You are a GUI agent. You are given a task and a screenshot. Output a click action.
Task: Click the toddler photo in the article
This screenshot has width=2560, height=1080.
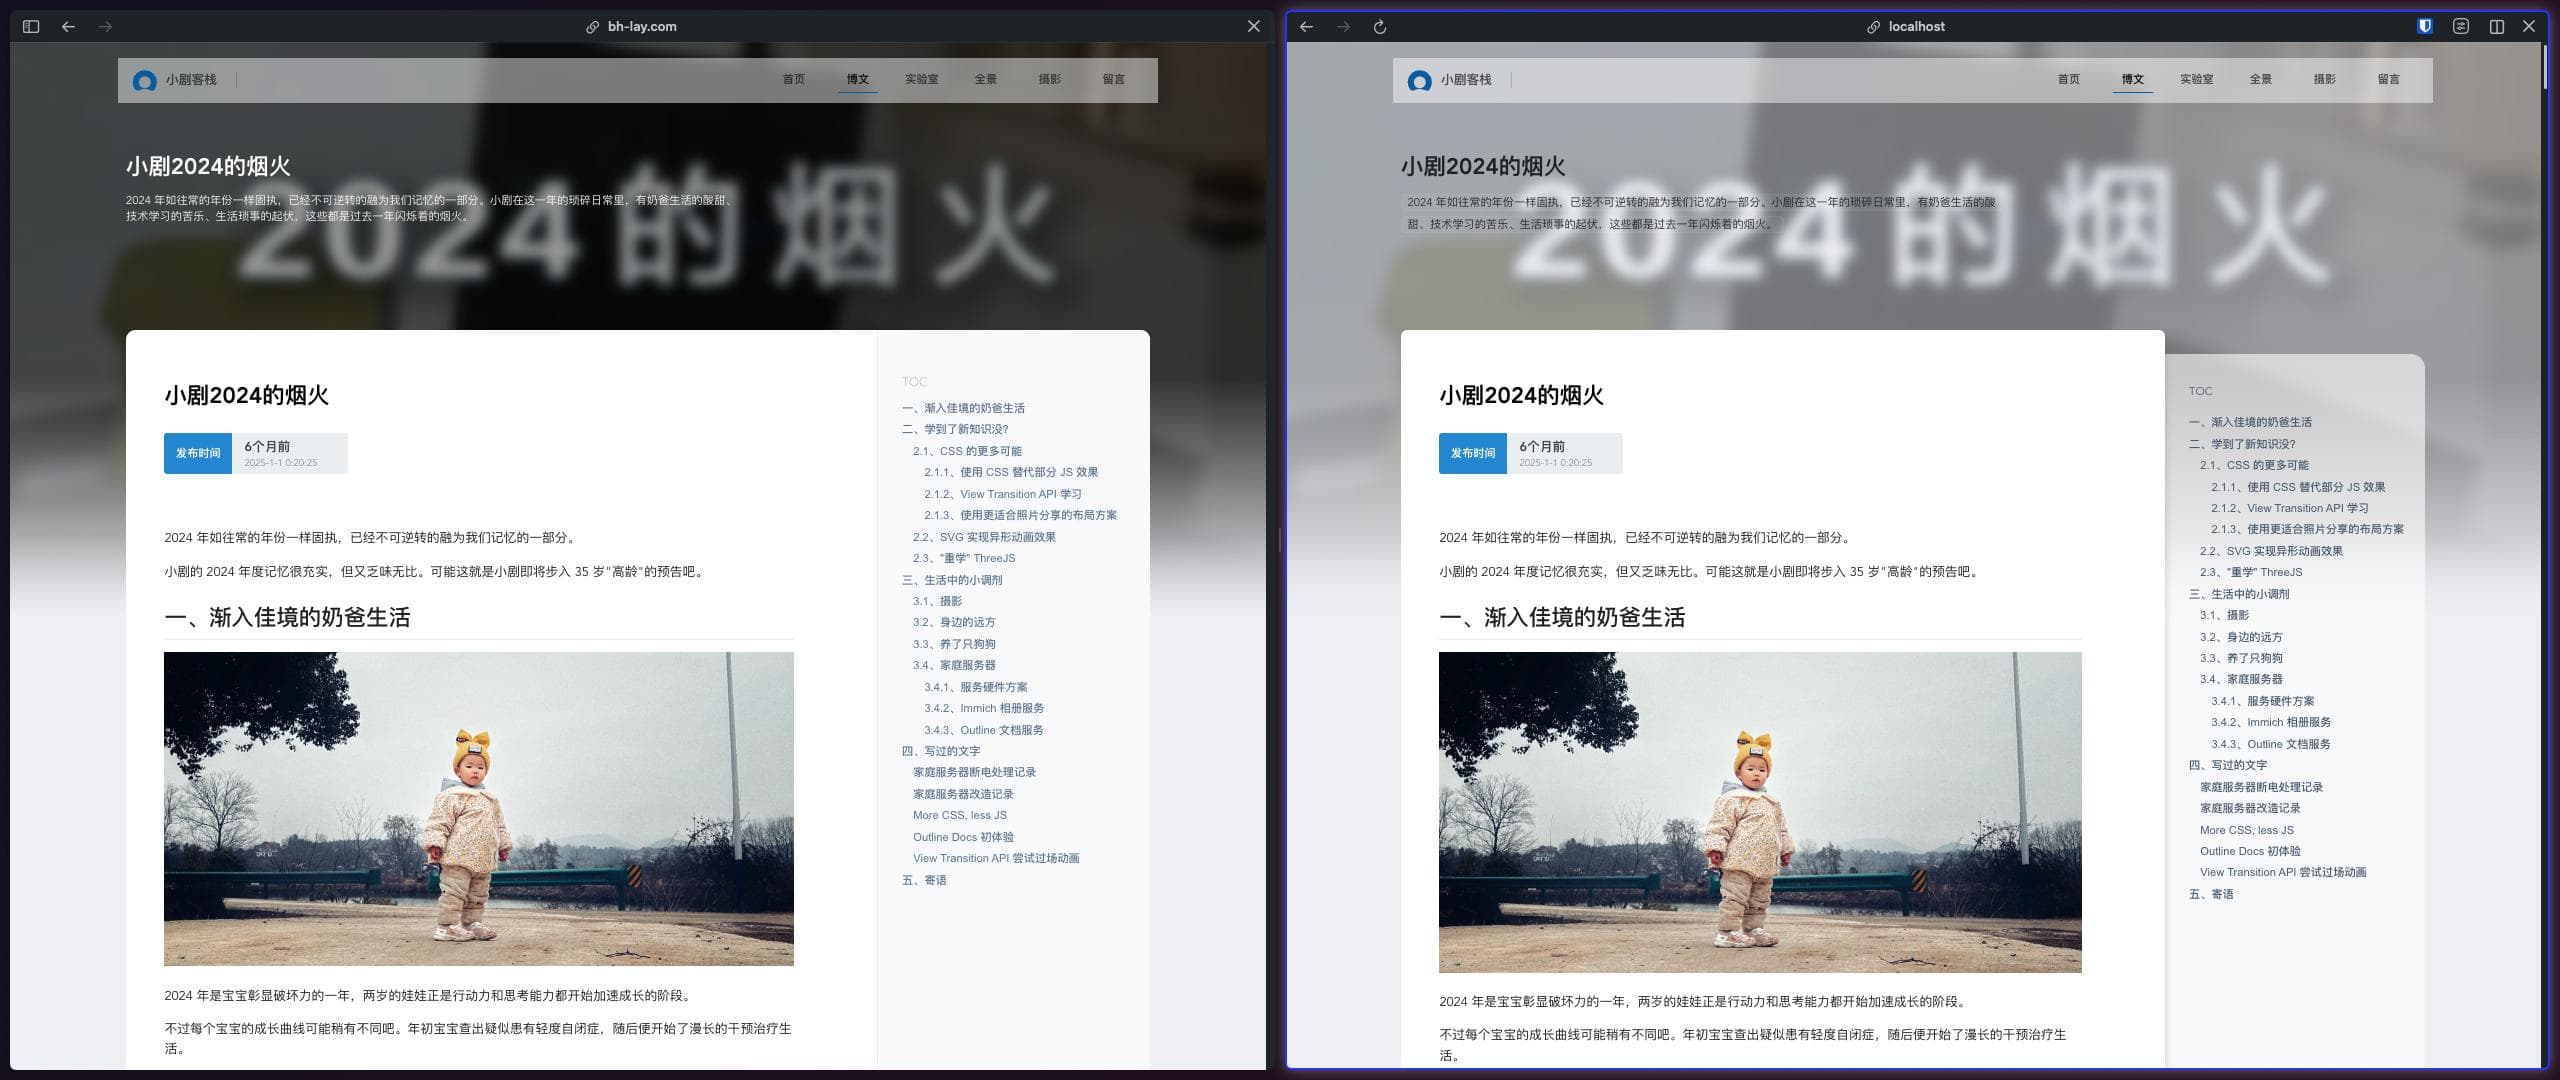pyautogui.click(x=478, y=808)
